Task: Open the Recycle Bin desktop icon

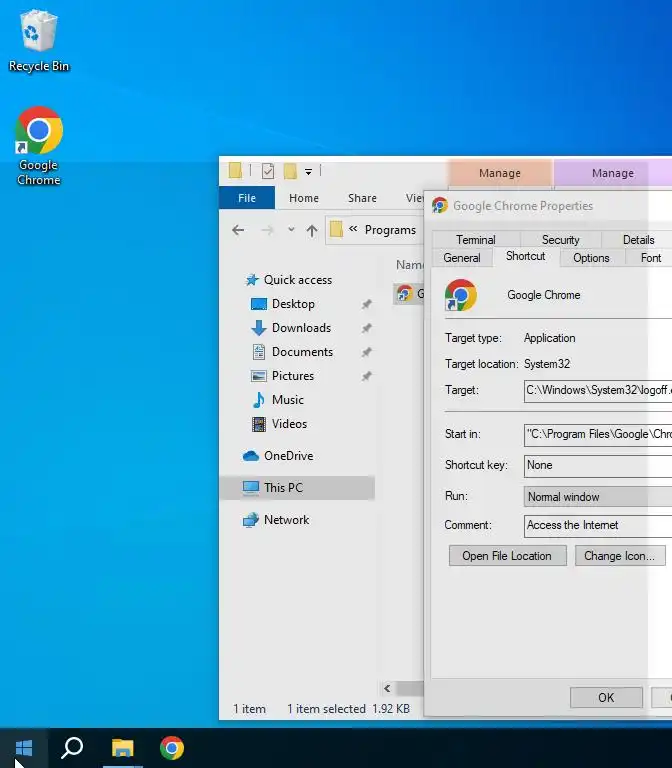Action: pyautogui.click(x=39, y=41)
